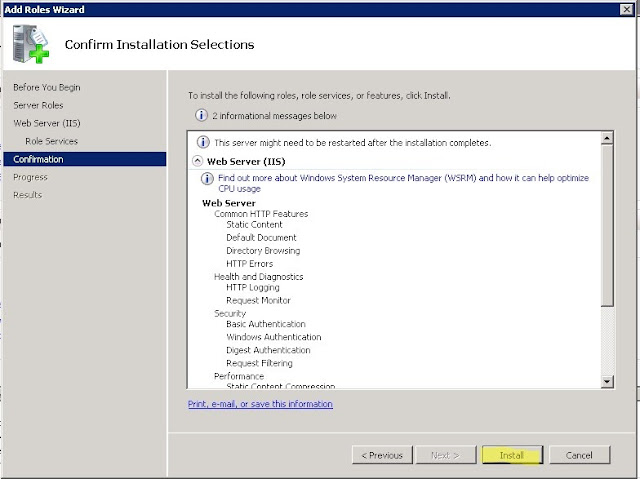The image size is (640, 479).
Task: Click 'HTTP Logging' entry
Action: click(253, 288)
